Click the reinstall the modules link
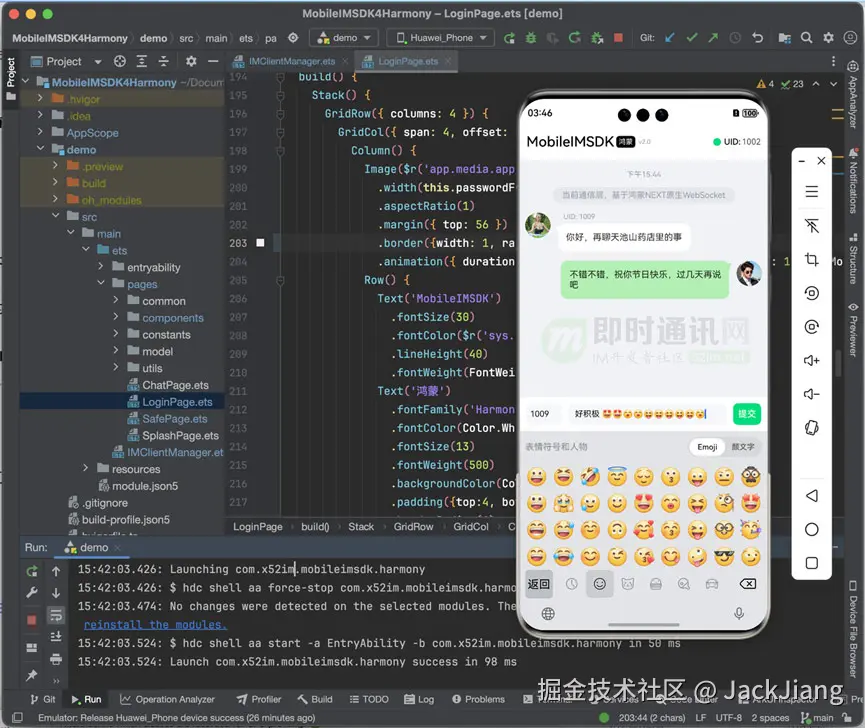The image size is (865, 728). (155, 625)
